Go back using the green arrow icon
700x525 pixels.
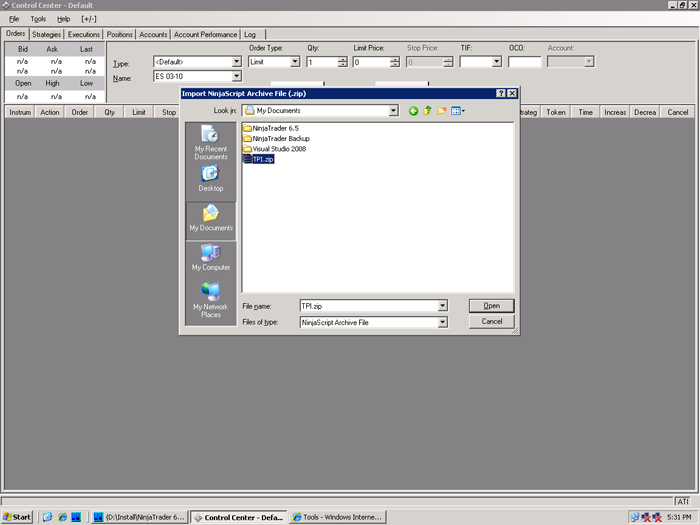point(413,111)
